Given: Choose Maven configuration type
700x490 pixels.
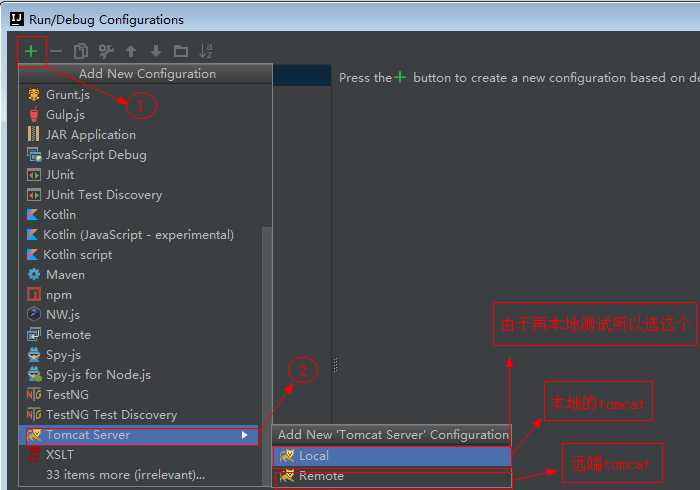Looking at the screenshot, I should (x=140, y=275).
